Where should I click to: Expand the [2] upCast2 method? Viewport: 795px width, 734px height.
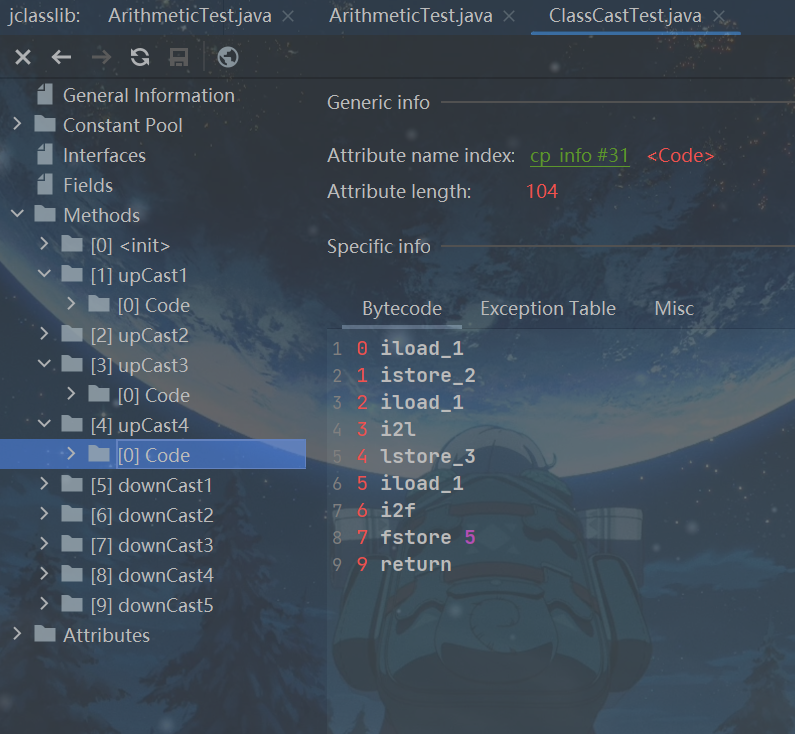tap(44, 335)
